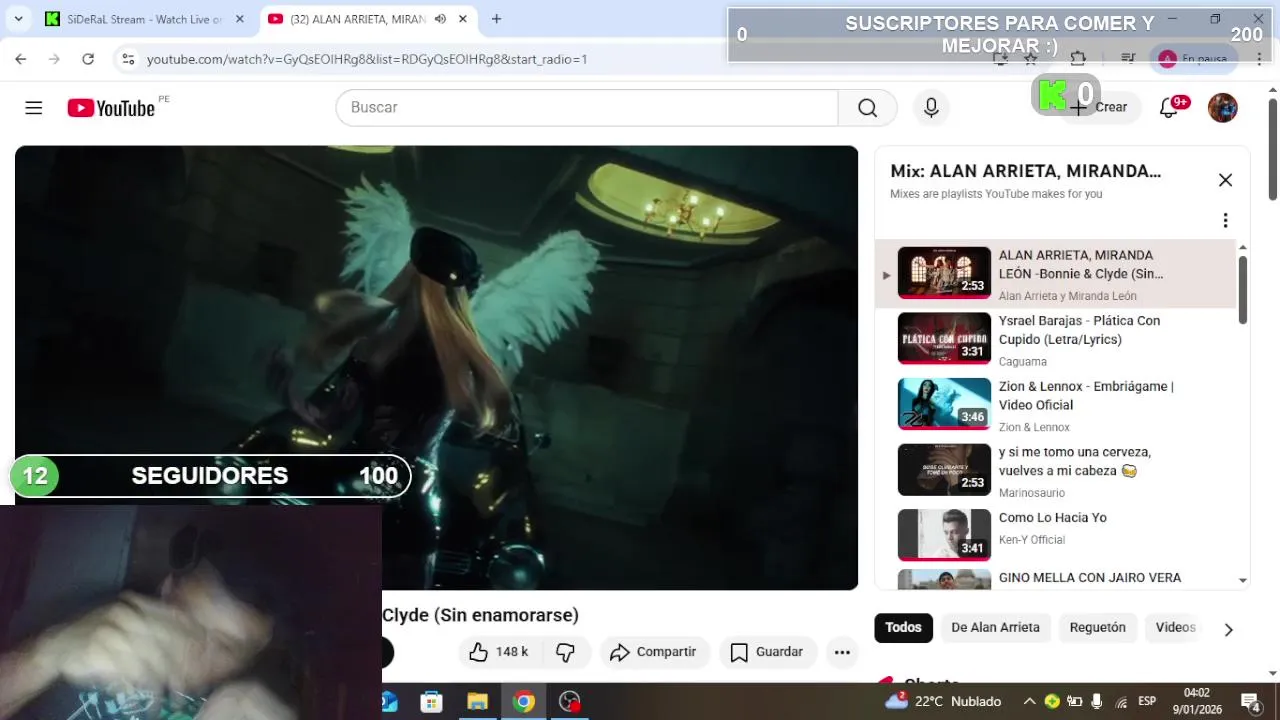Dislike the video with the thumbs-down icon

(x=566, y=652)
